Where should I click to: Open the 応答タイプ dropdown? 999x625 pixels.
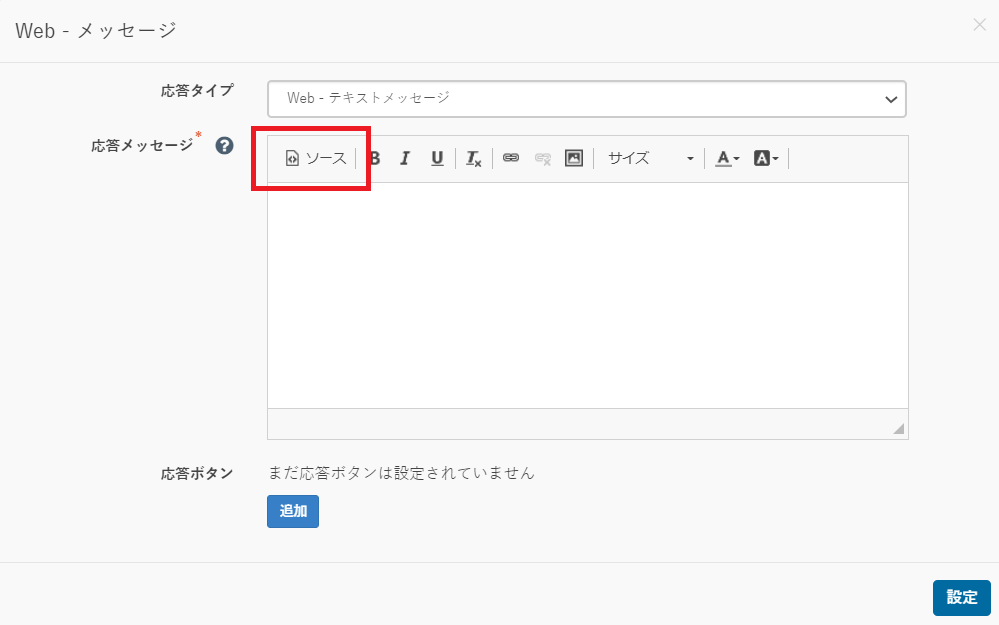tap(587, 99)
